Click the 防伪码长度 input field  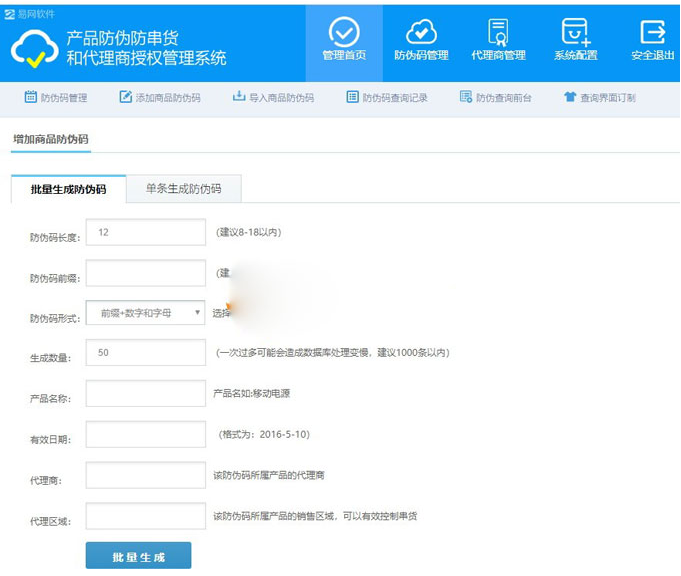click(x=146, y=232)
